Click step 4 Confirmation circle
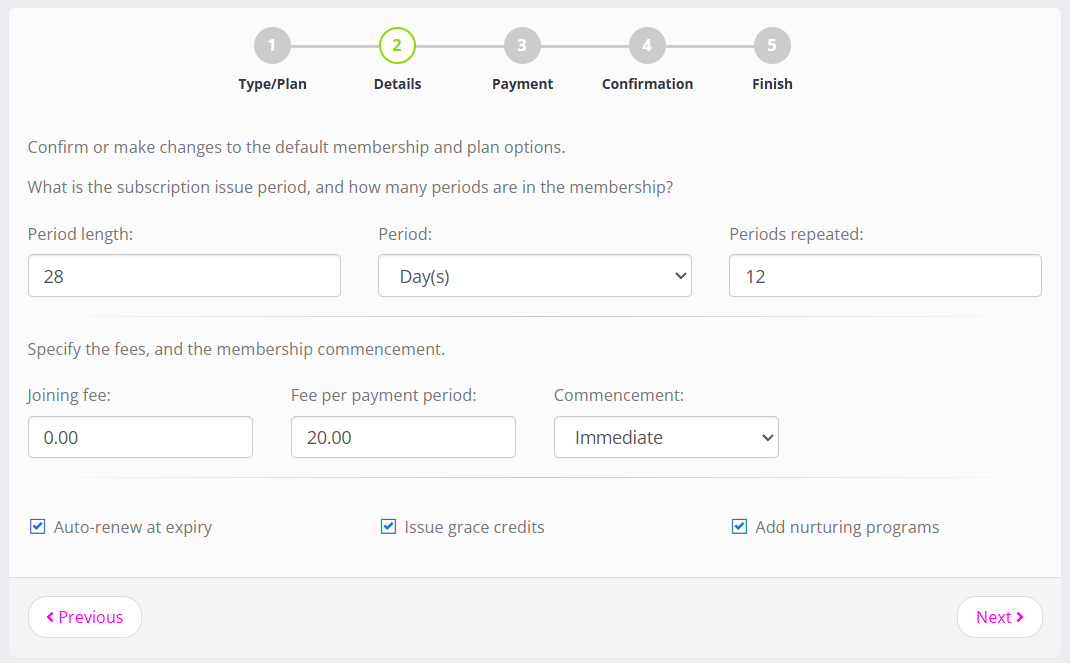The height and width of the screenshot is (663, 1070). (x=647, y=45)
